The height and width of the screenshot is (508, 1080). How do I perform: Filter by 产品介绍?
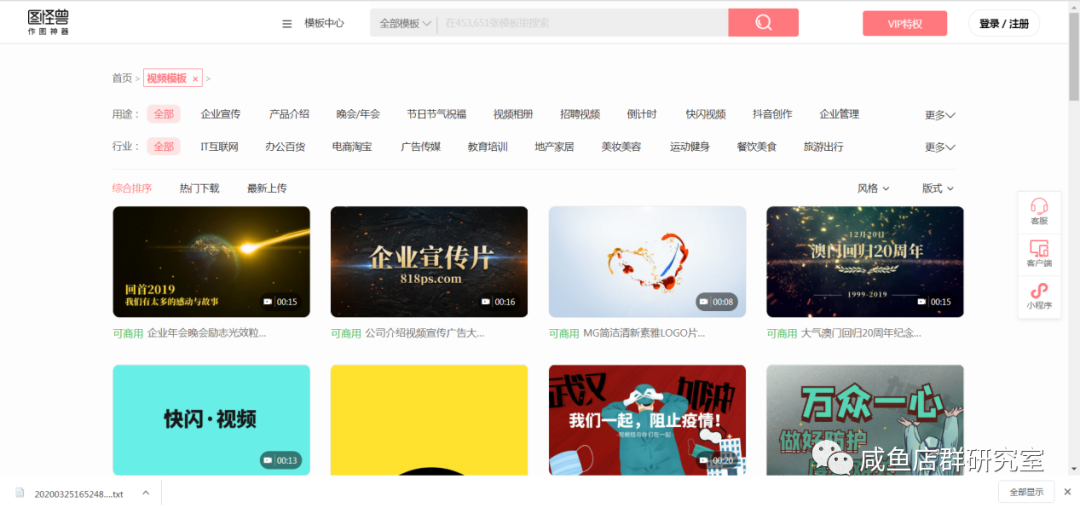289,114
